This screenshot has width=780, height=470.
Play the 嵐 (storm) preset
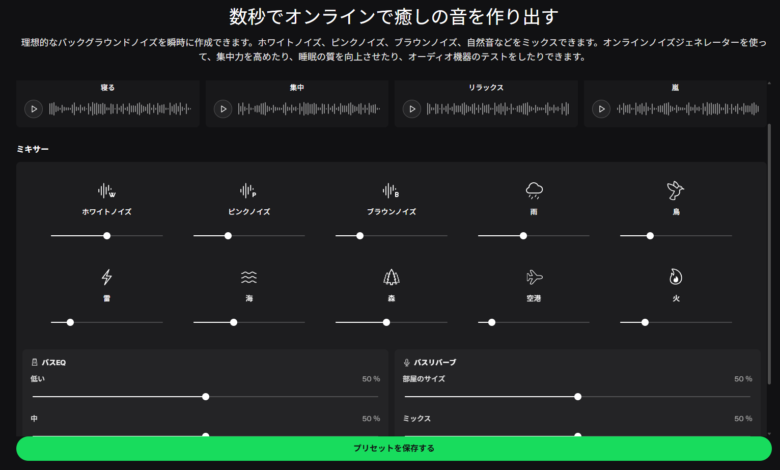point(601,109)
